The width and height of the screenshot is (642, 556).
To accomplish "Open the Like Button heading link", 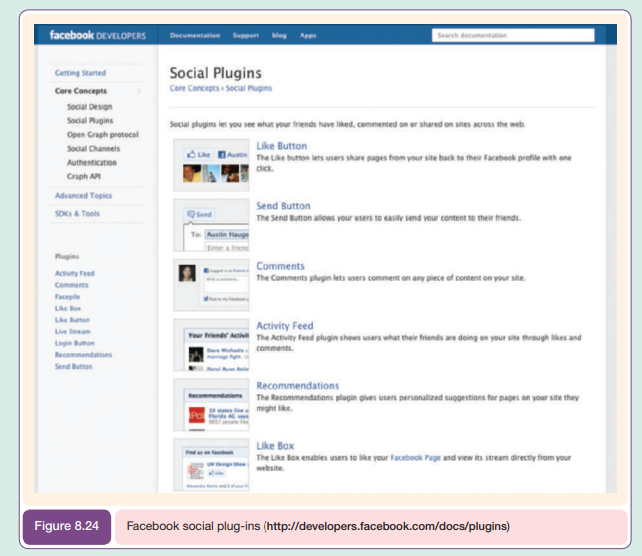I will pyautogui.click(x=281, y=146).
